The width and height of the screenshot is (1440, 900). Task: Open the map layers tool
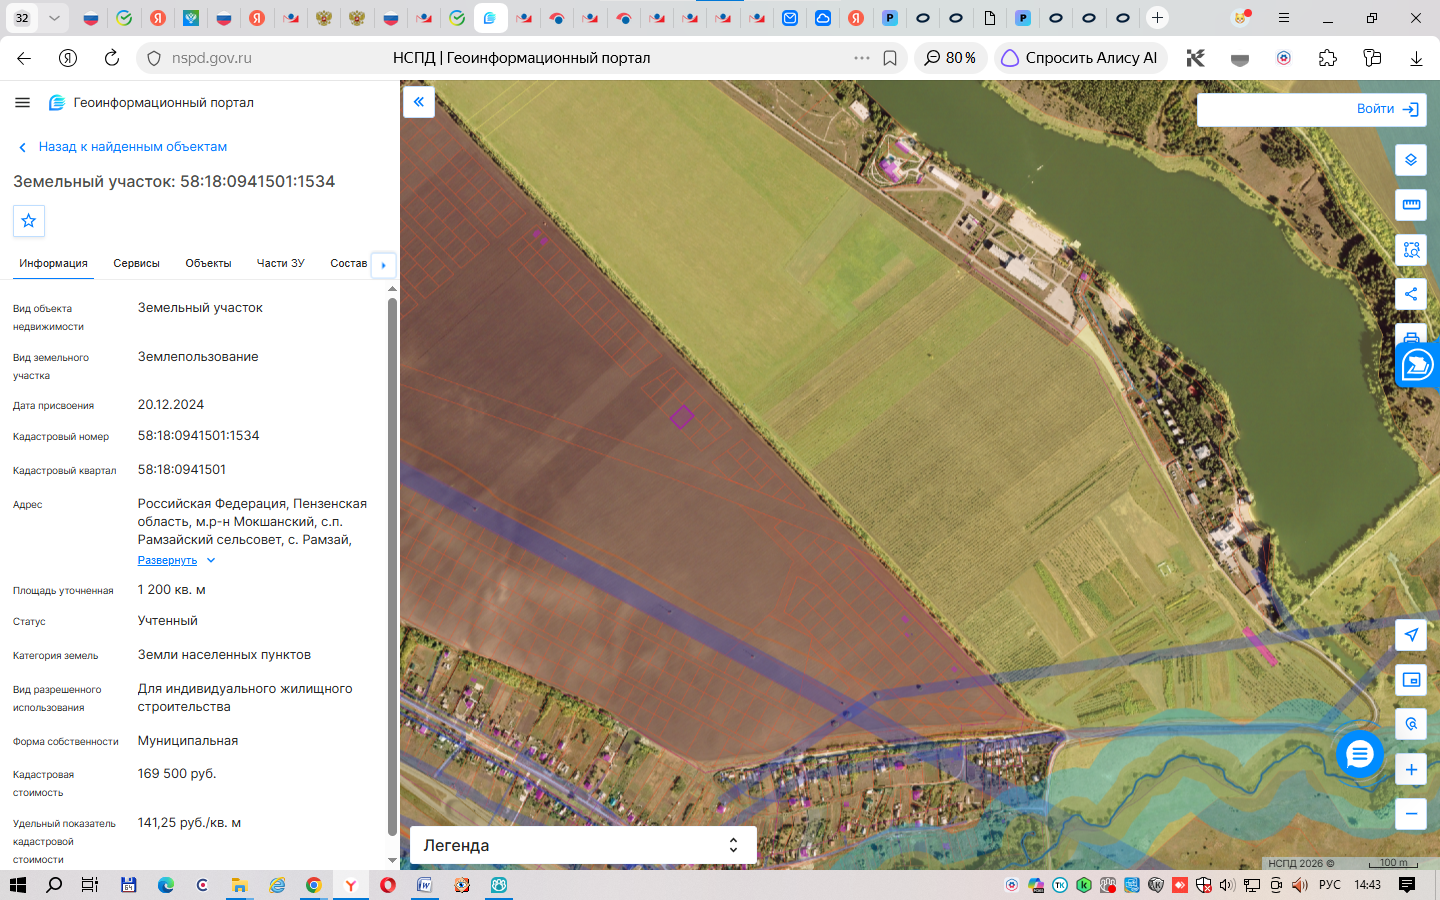pyautogui.click(x=1411, y=160)
